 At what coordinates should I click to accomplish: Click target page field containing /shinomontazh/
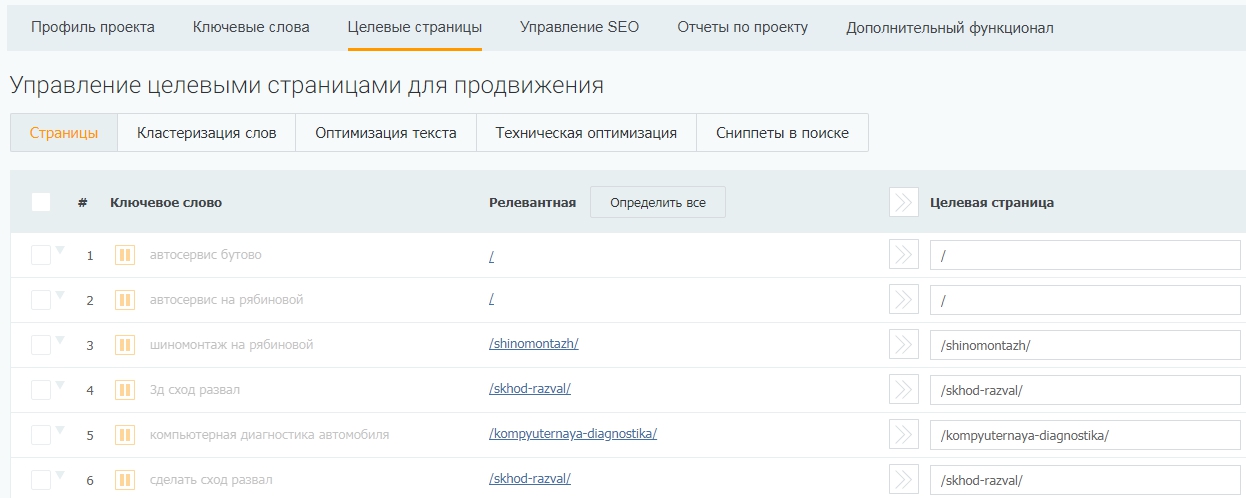click(1084, 345)
